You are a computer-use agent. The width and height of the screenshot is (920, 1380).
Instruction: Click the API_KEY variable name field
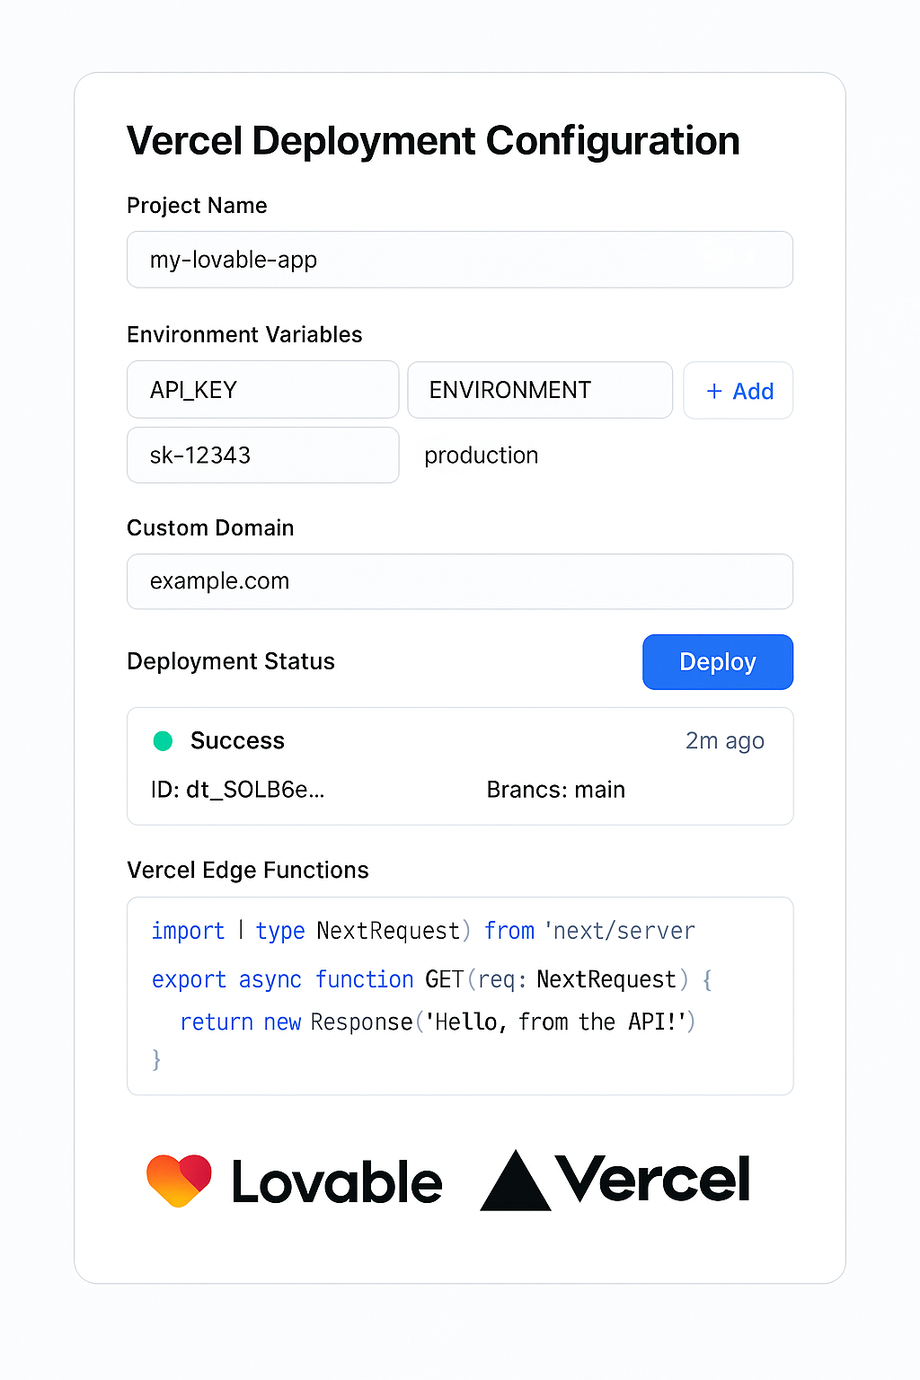click(x=263, y=390)
